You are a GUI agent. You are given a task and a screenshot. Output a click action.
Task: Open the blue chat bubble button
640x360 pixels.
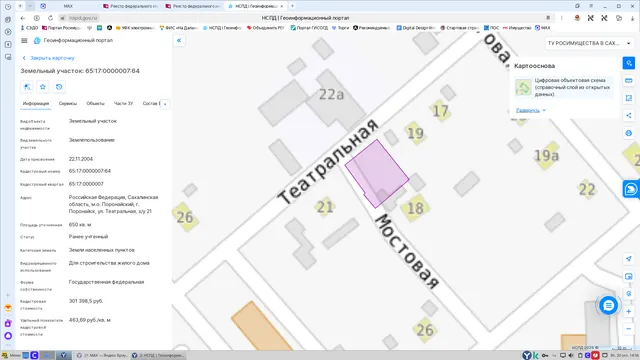[x=608, y=305]
